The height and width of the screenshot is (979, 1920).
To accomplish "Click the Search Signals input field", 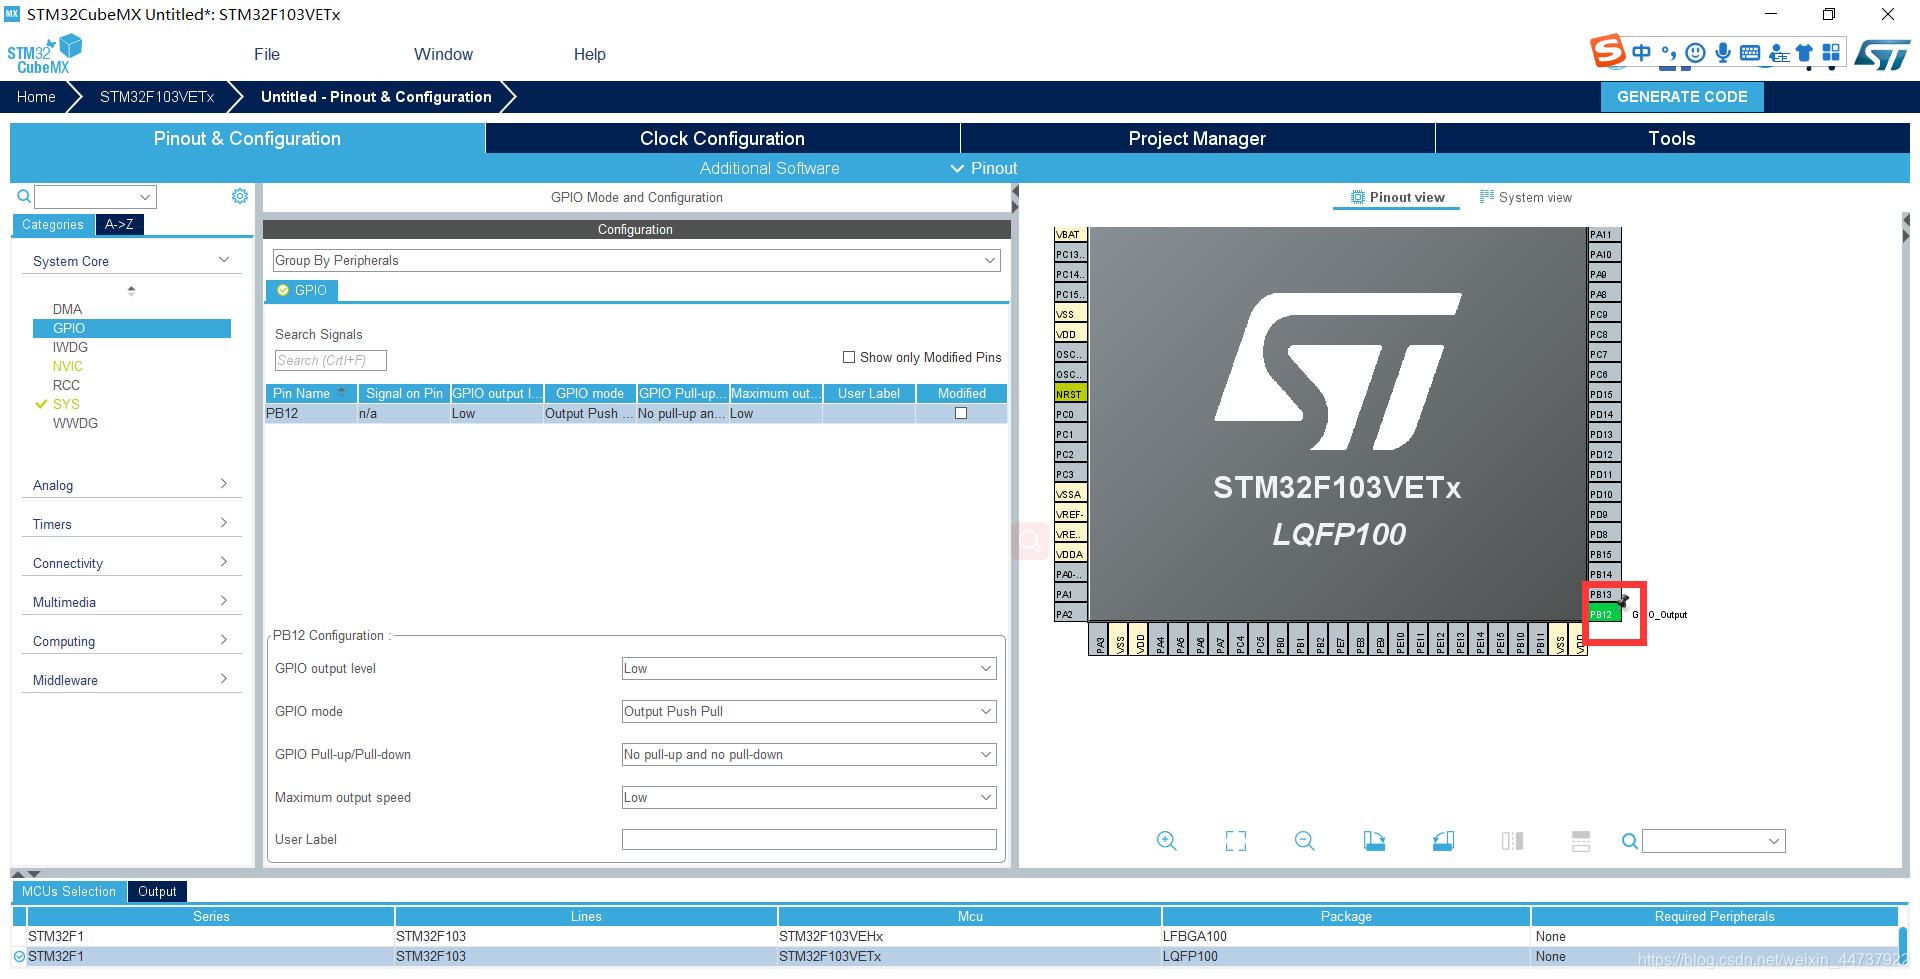I will [x=330, y=360].
